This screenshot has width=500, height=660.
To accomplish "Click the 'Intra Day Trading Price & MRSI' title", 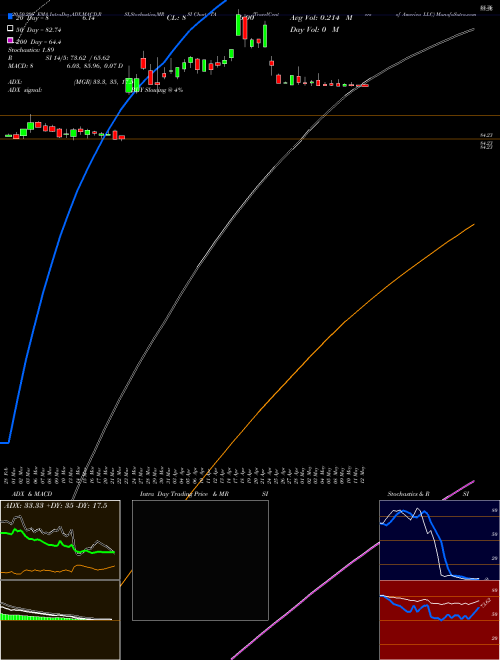I will coord(204,494).
